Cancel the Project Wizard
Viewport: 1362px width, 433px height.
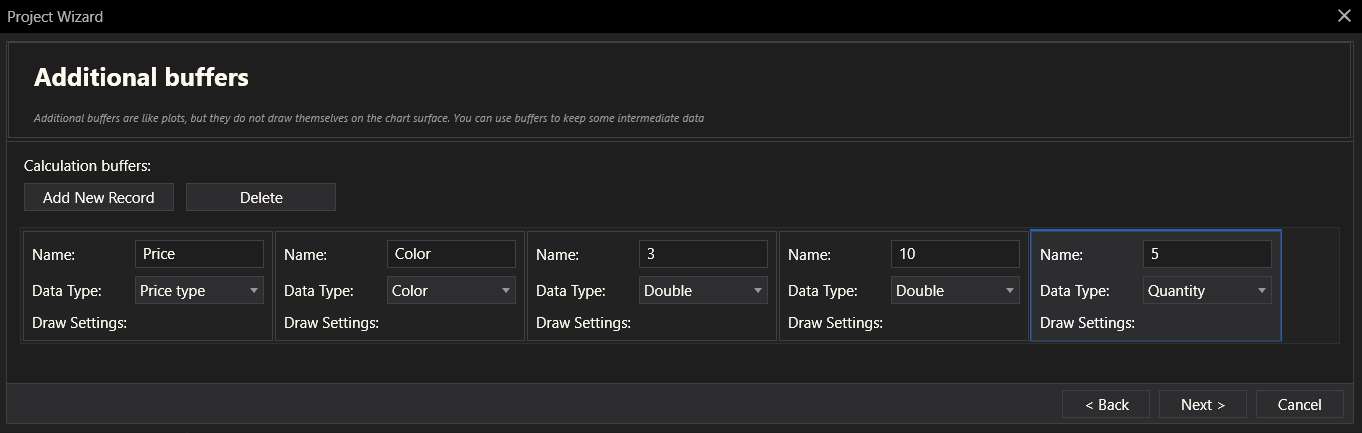click(x=1299, y=404)
